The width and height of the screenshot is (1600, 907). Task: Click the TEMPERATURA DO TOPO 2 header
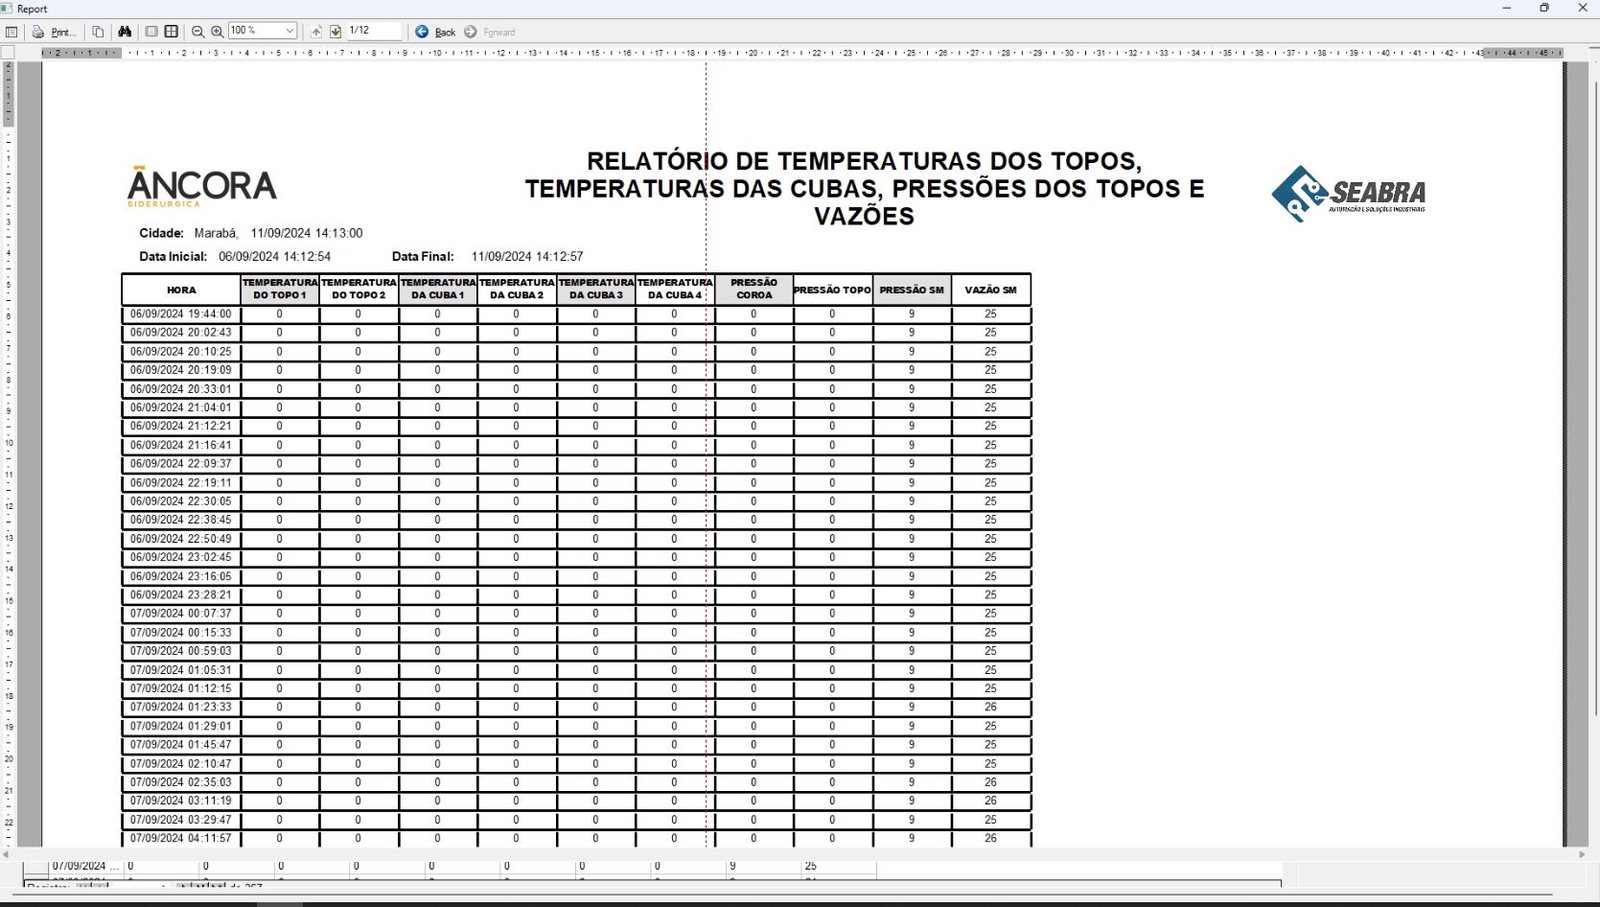(359, 290)
